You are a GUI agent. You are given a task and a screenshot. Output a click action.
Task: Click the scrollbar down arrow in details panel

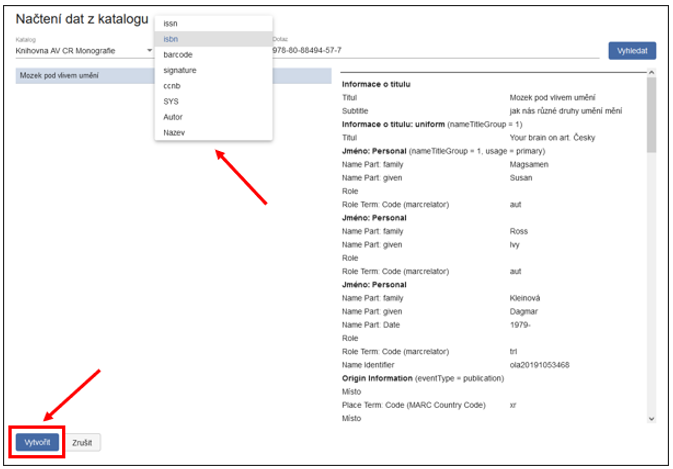(x=652, y=420)
